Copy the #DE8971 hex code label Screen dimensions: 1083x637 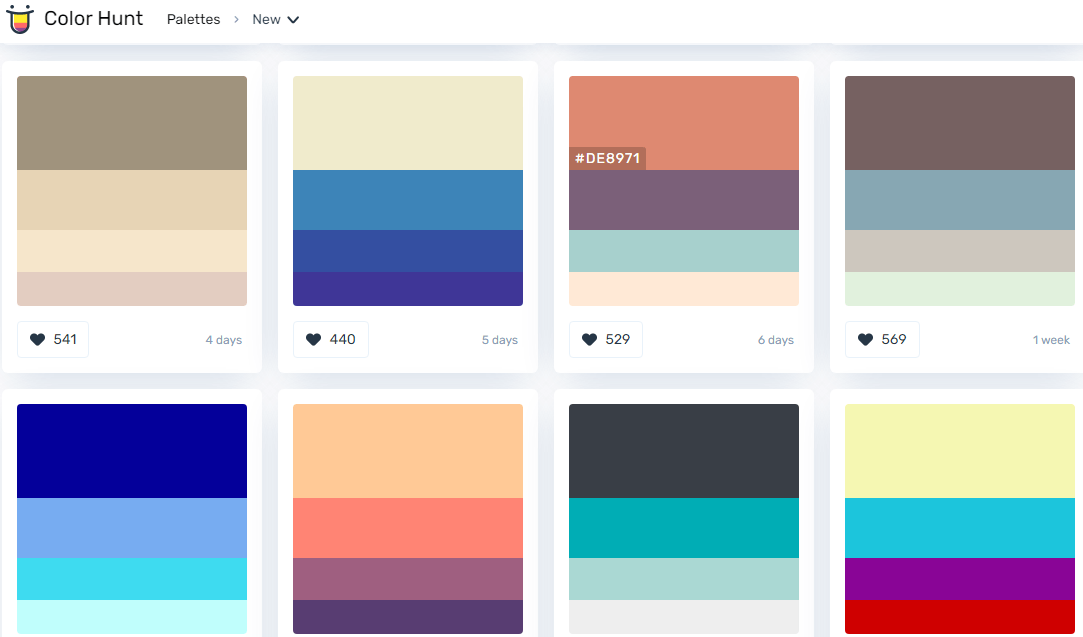pos(608,158)
